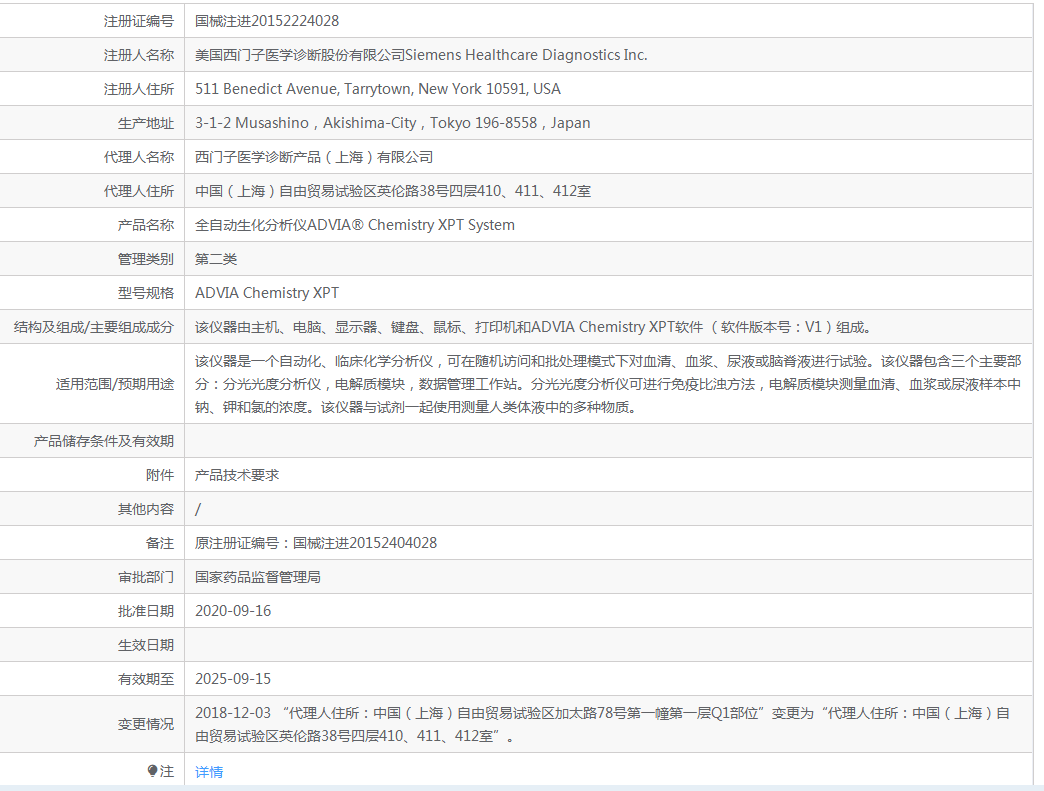Select model value ADVIA Chemistry XPT
This screenshot has width=1044, height=791.
[267, 293]
